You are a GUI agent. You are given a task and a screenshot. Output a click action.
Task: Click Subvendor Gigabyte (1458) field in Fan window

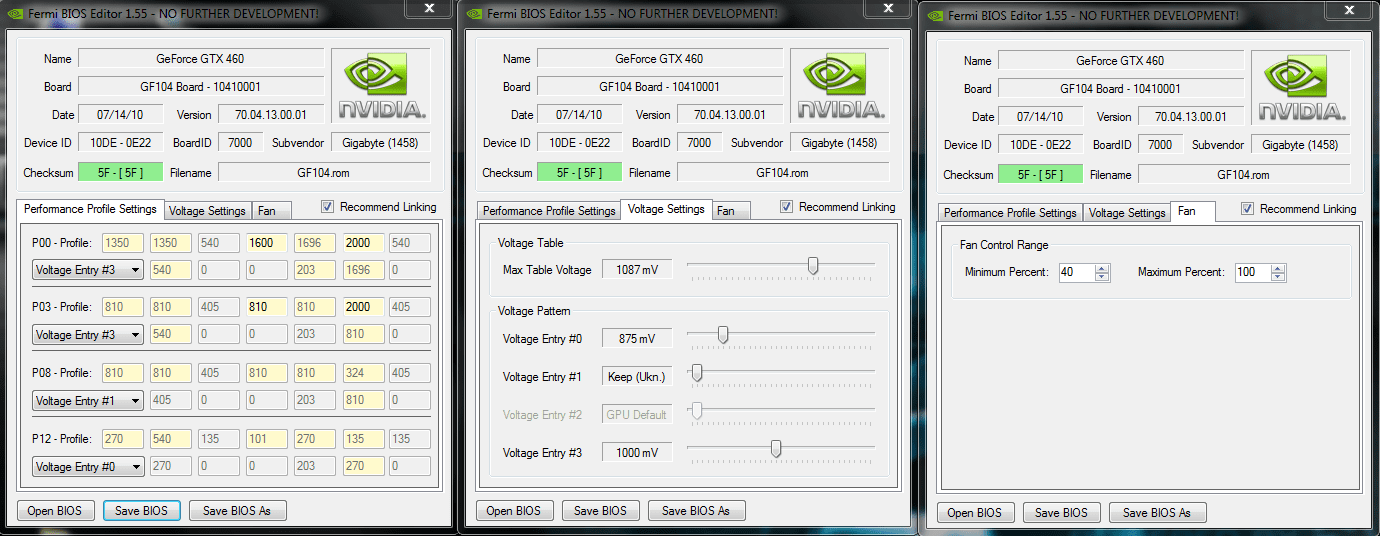1300,144
